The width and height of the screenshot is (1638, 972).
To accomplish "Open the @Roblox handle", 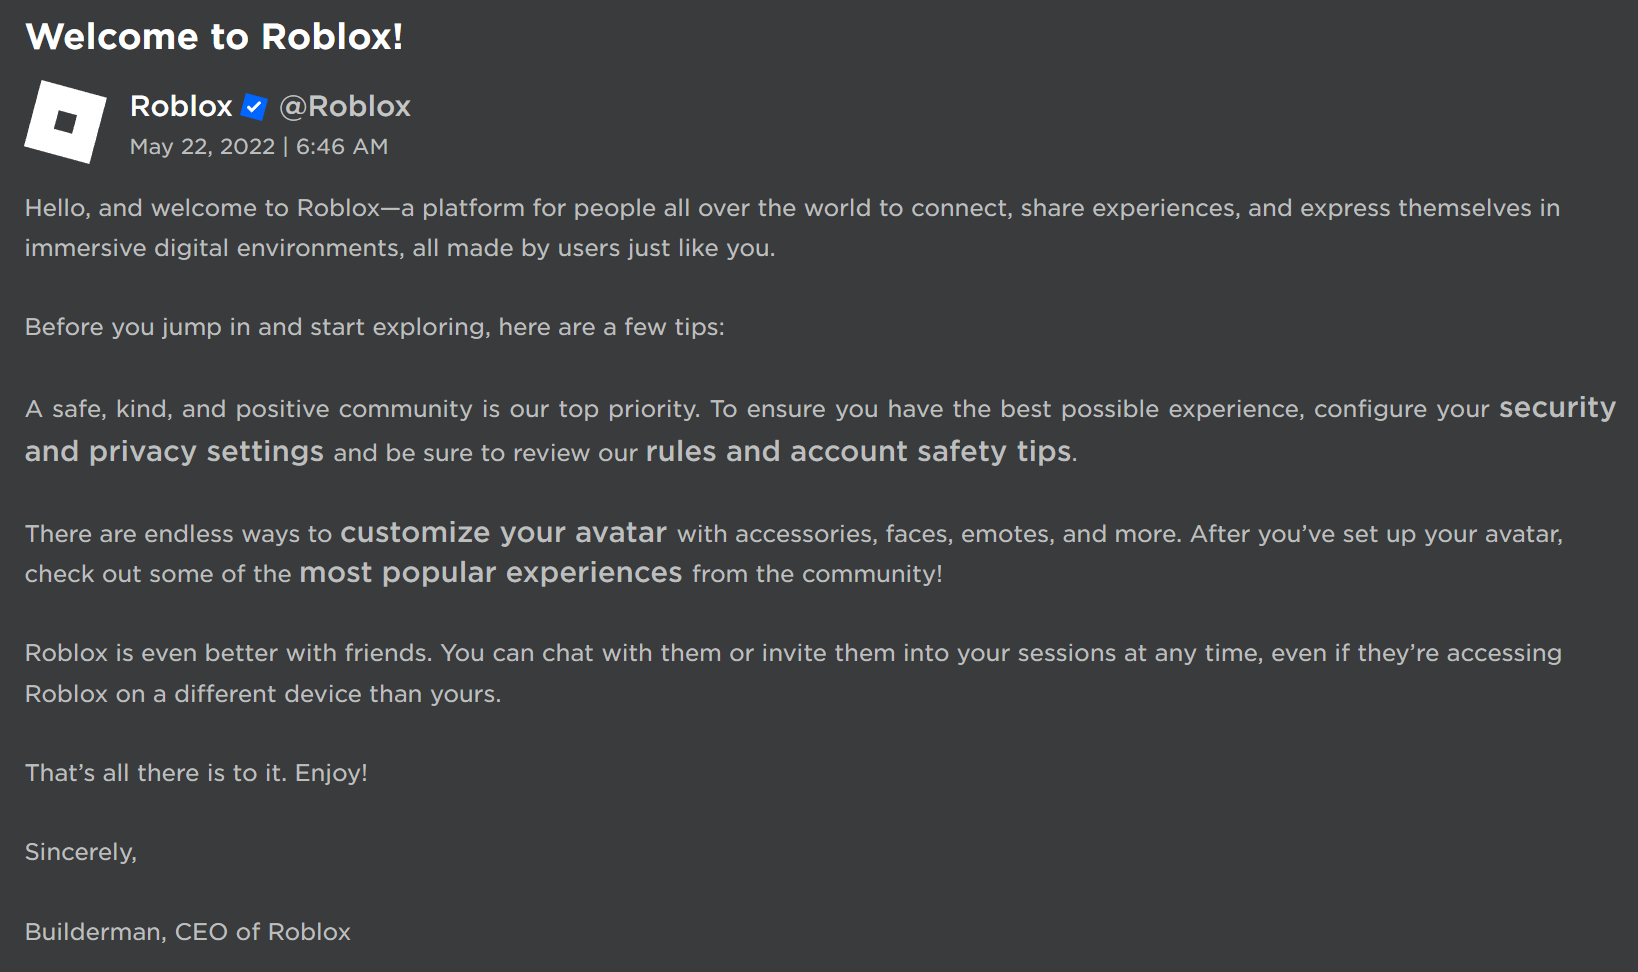I will point(344,106).
